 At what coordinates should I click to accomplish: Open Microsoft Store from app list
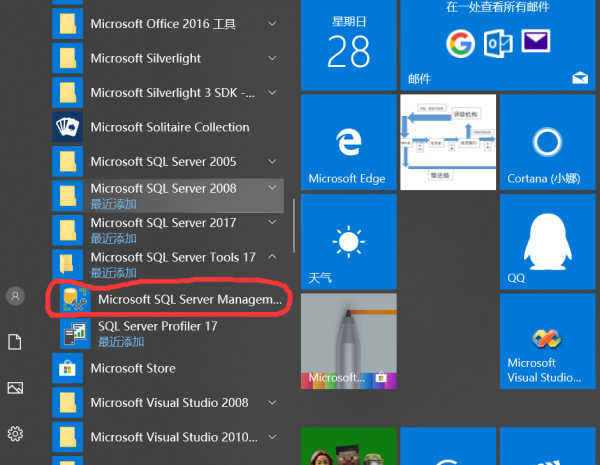(x=132, y=368)
